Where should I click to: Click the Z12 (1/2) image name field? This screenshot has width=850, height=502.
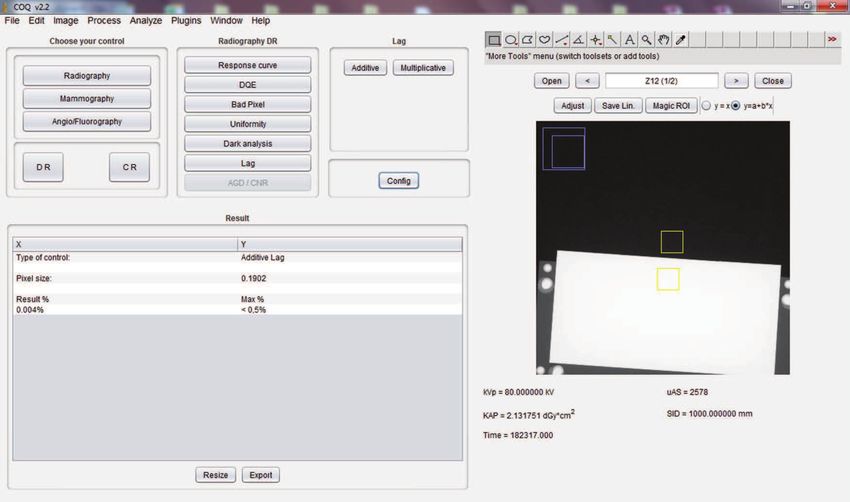point(661,81)
